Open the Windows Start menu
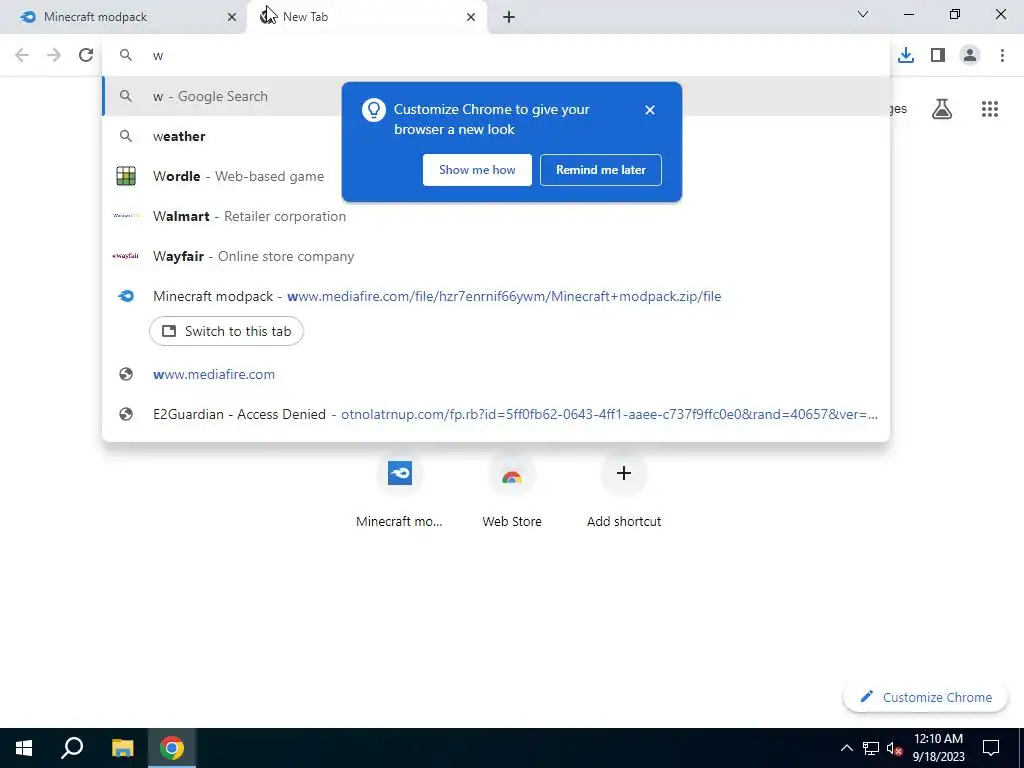The width and height of the screenshot is (1024, 768). pyautogui.click(x=24, y=748)
